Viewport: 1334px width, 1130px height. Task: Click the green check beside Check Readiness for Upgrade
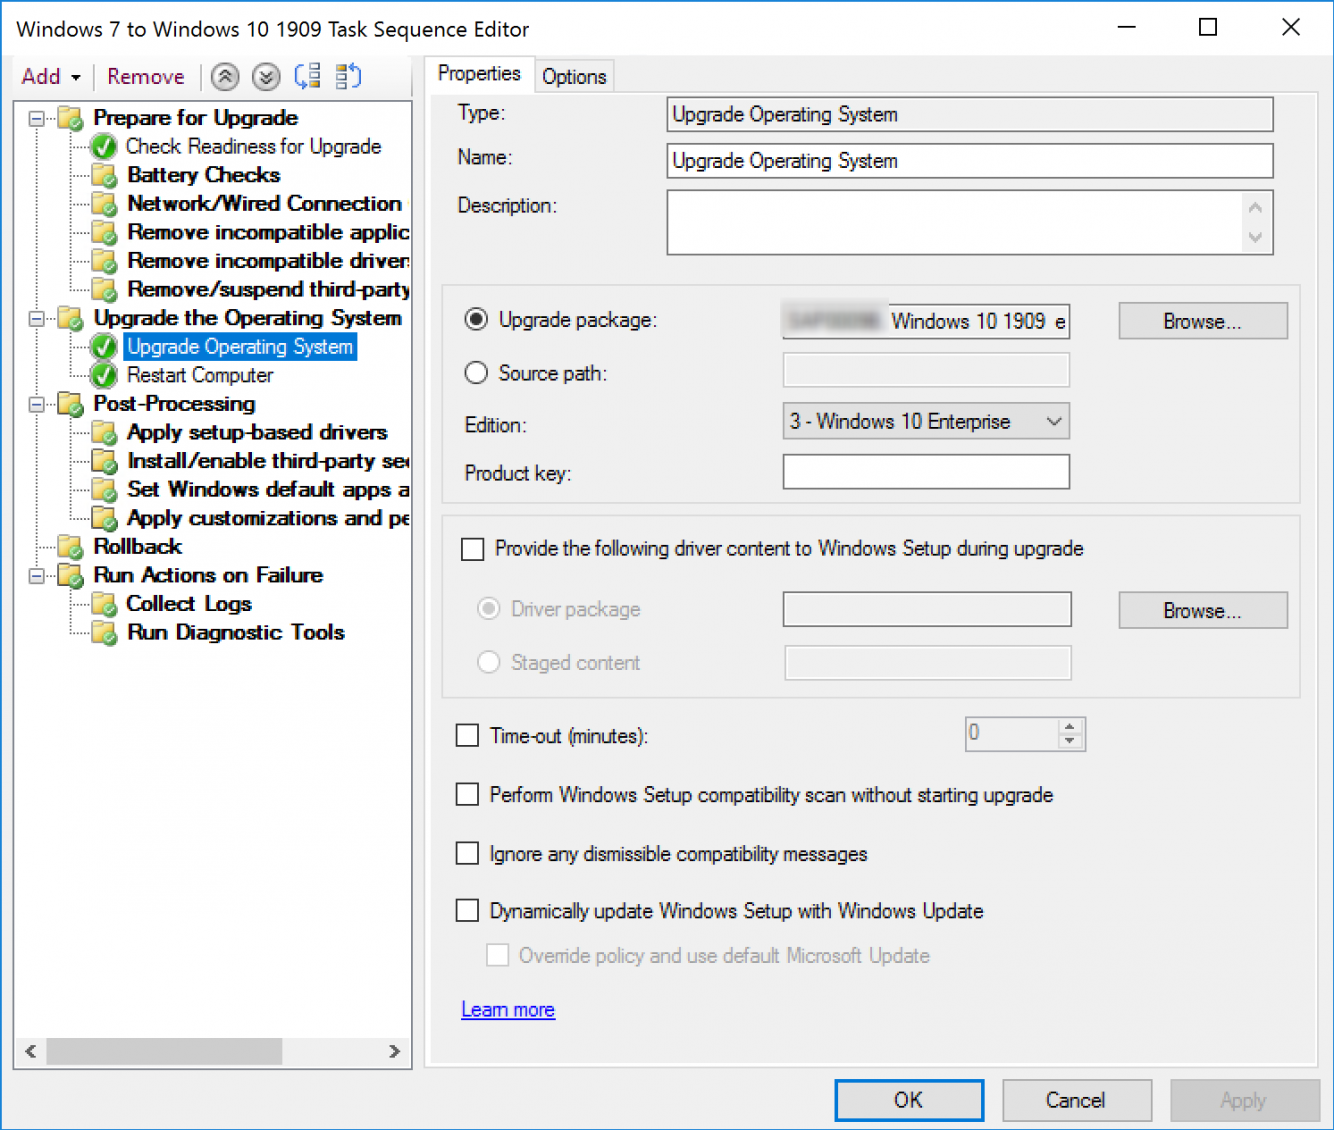[103, 146]
